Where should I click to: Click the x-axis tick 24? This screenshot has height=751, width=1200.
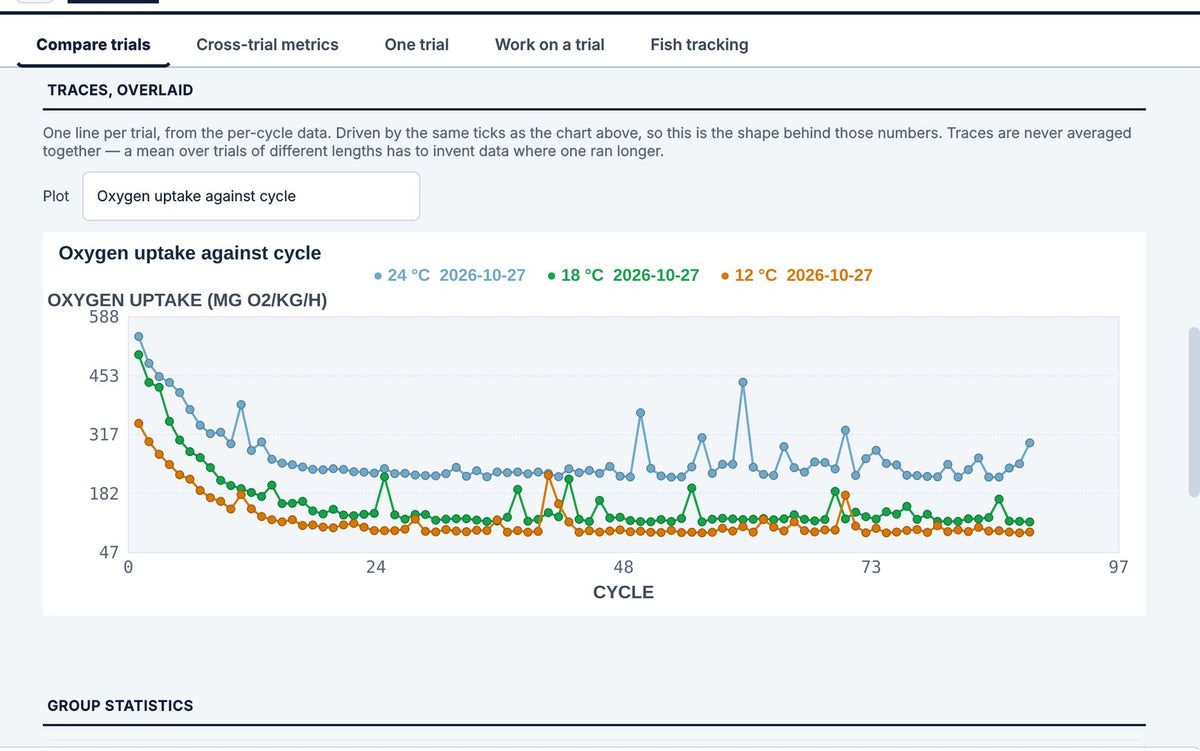click(x=375, y=567)
